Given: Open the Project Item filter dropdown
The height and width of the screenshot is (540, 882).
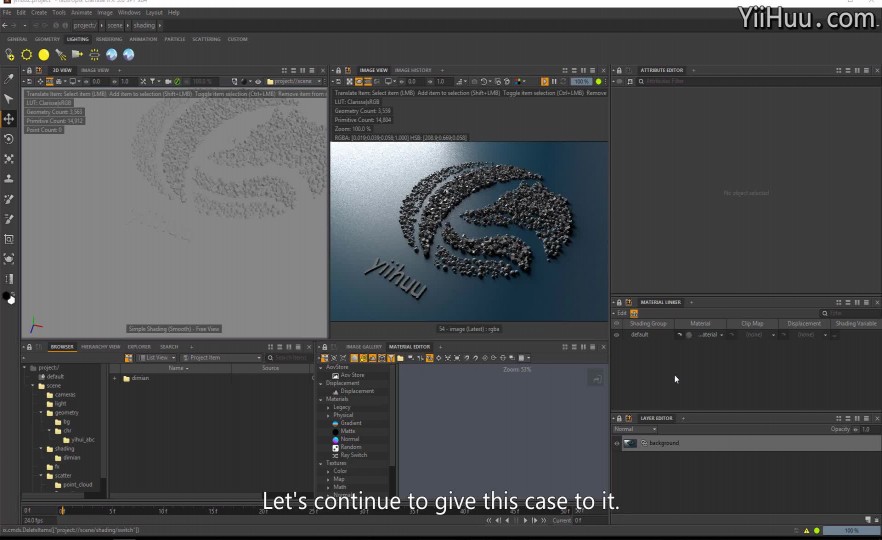Looking at the screenshot, I should tap(222, 358).
